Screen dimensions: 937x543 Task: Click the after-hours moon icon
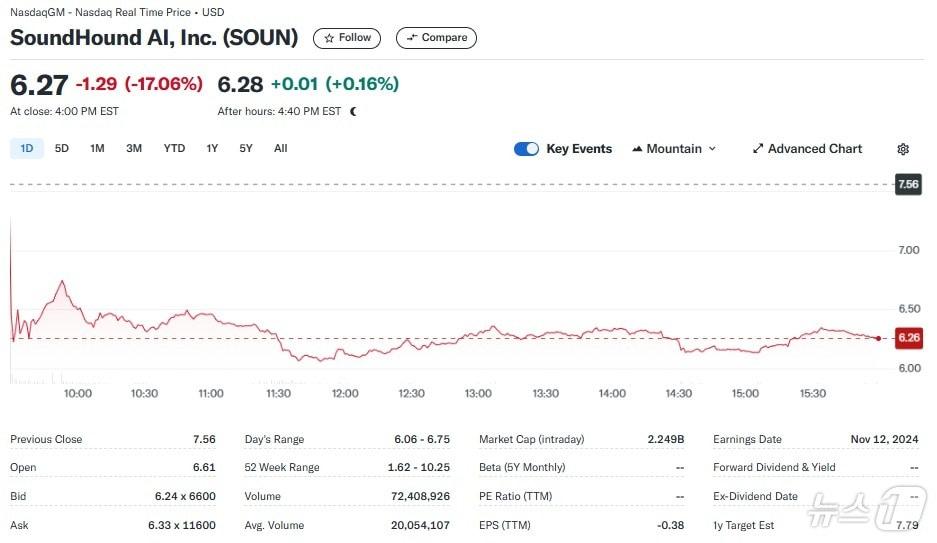[353, 111]
